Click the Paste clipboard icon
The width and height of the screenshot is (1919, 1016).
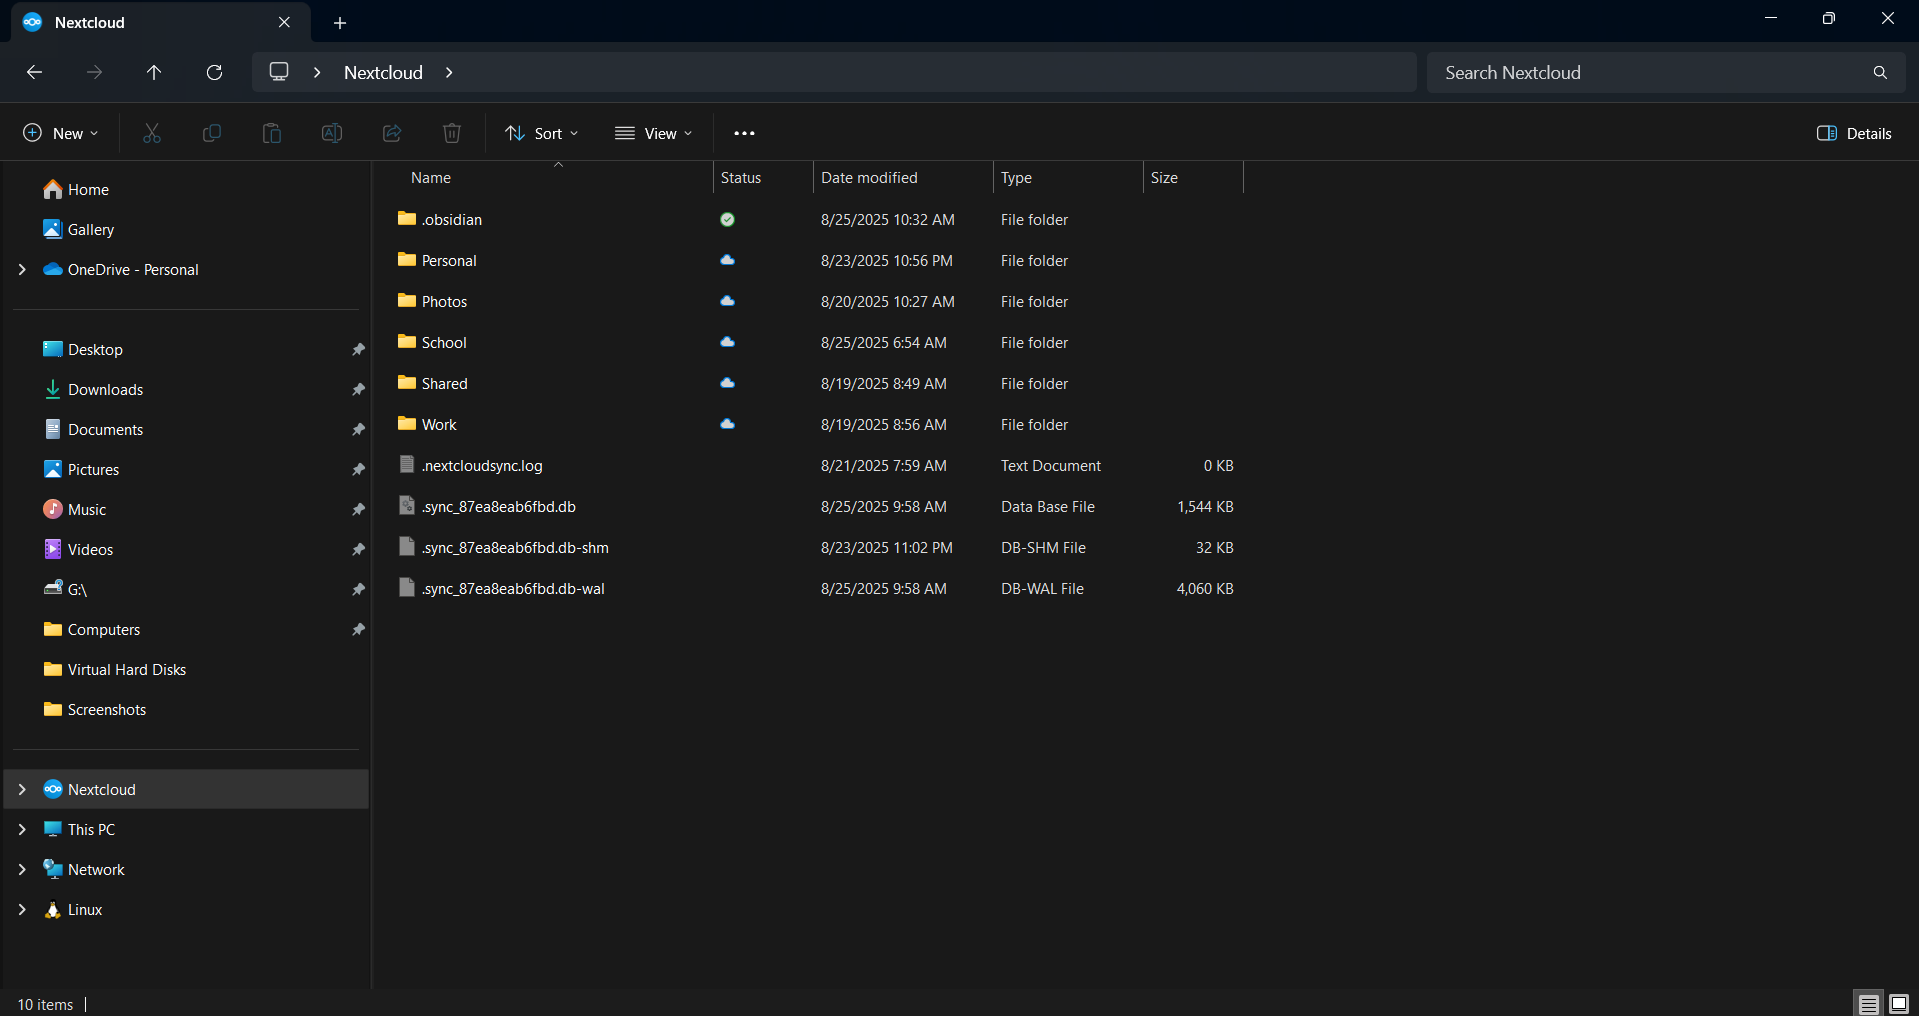pyautogui.click(x=272, y=133)
